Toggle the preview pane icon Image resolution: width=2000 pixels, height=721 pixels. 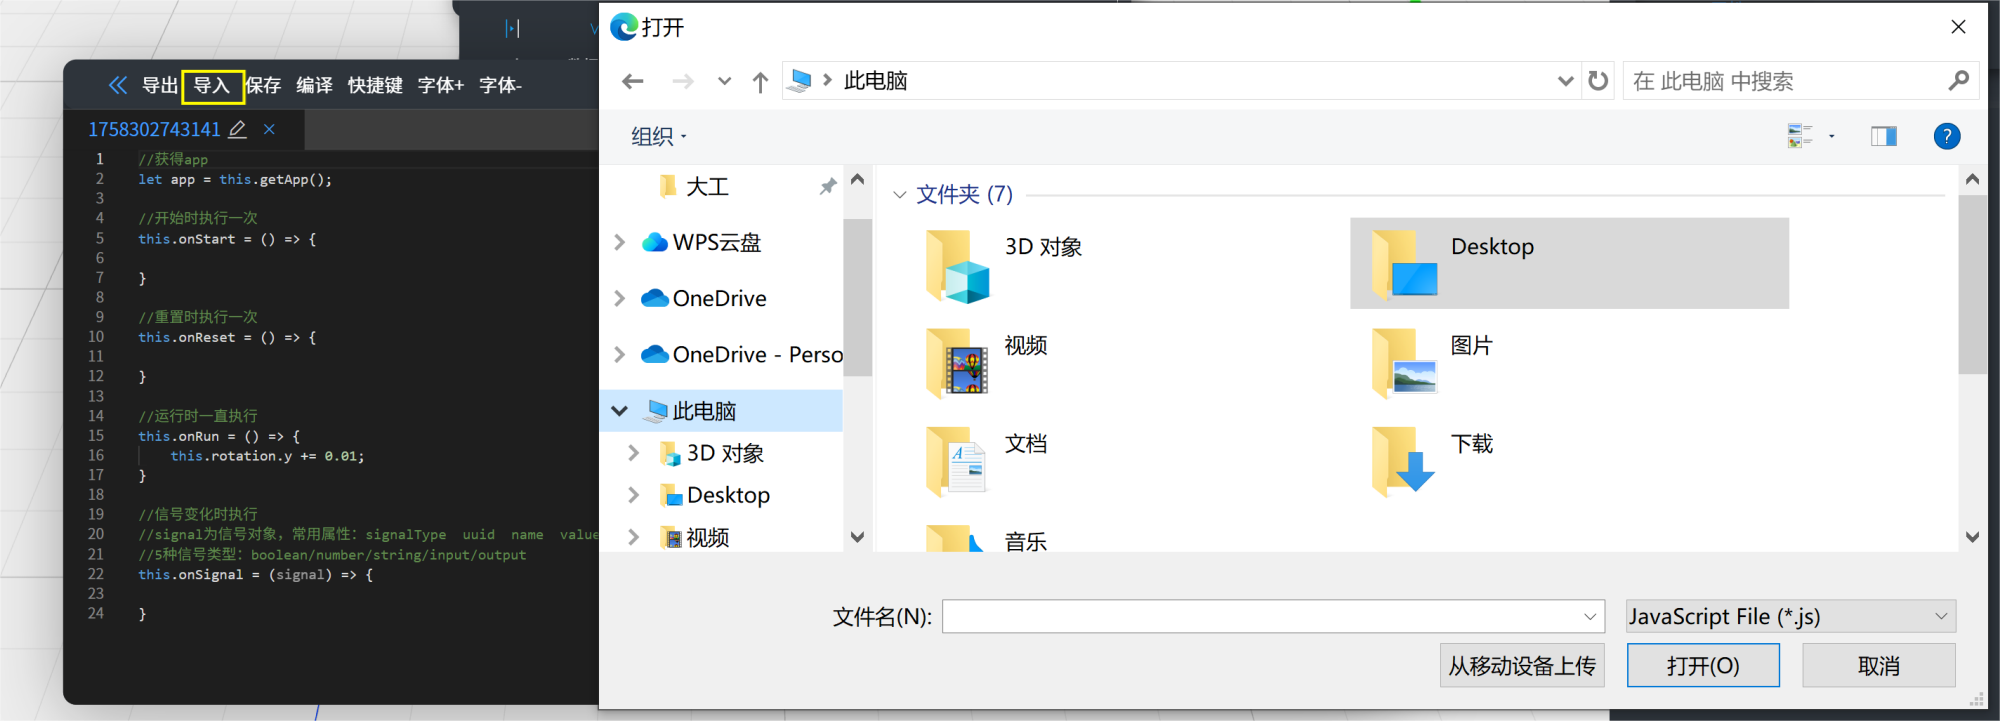pos(1883,136)
